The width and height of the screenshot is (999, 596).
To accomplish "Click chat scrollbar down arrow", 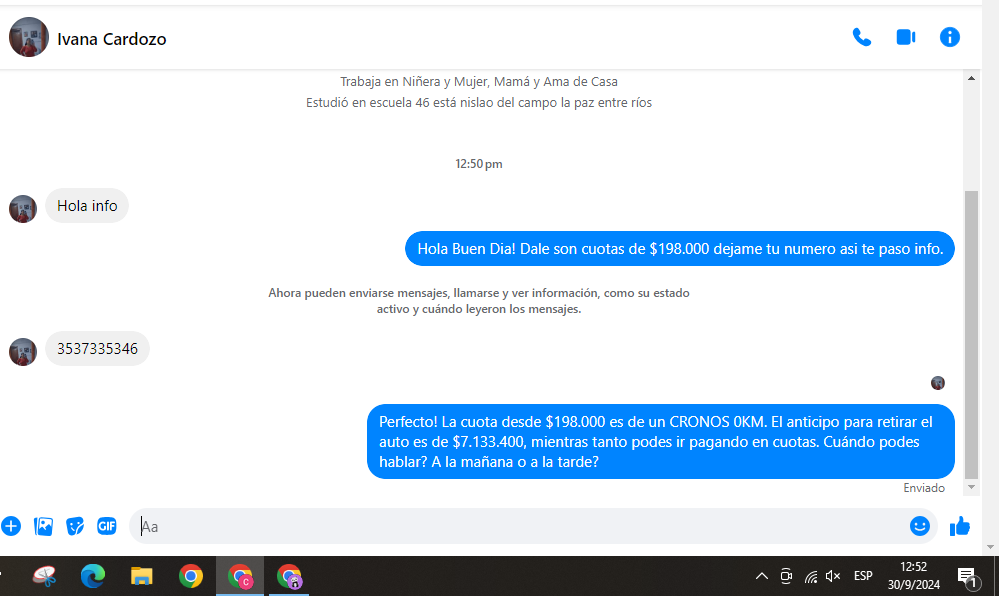I will [x=971, y=488].
